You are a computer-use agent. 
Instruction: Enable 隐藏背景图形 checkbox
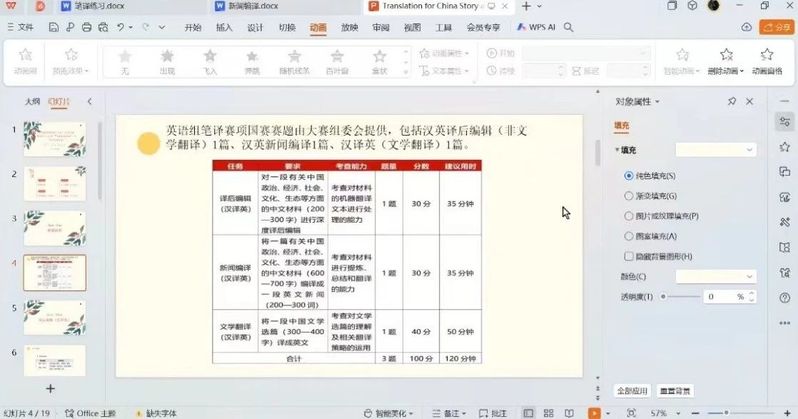click(x=629, y=255)
